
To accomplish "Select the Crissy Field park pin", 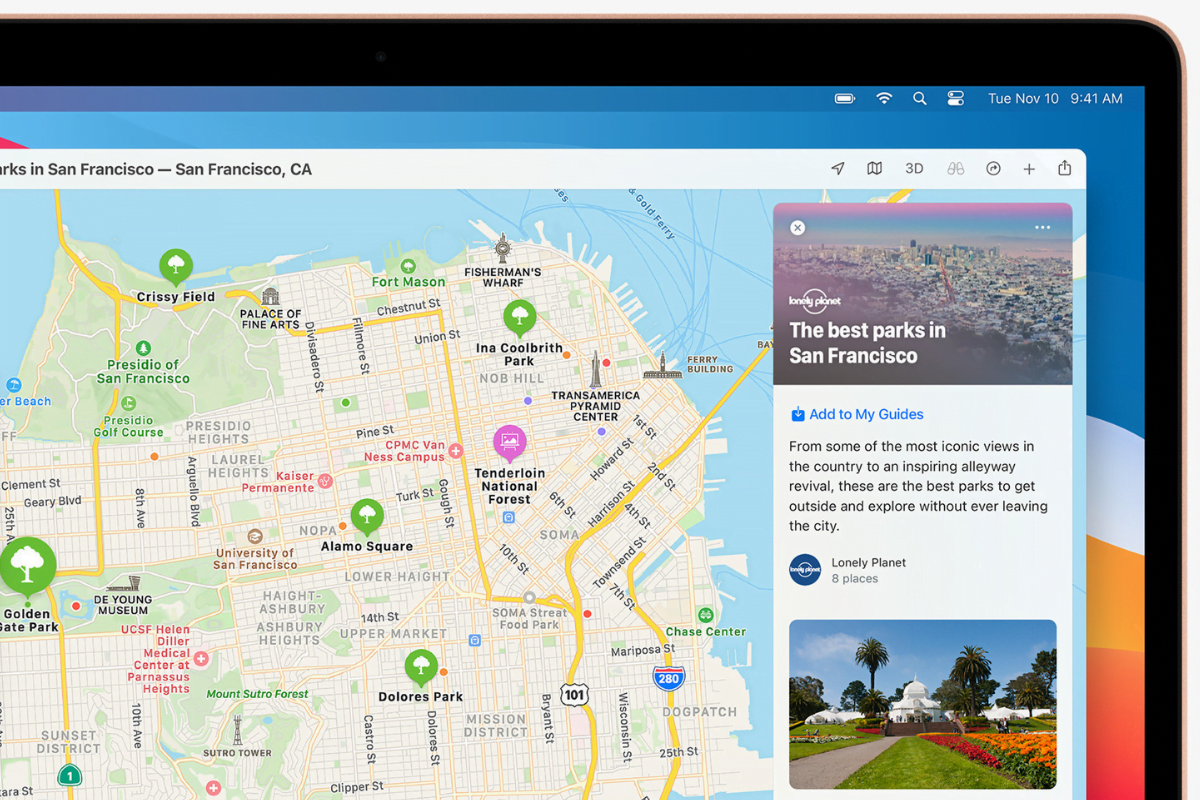I will [176, 266].
